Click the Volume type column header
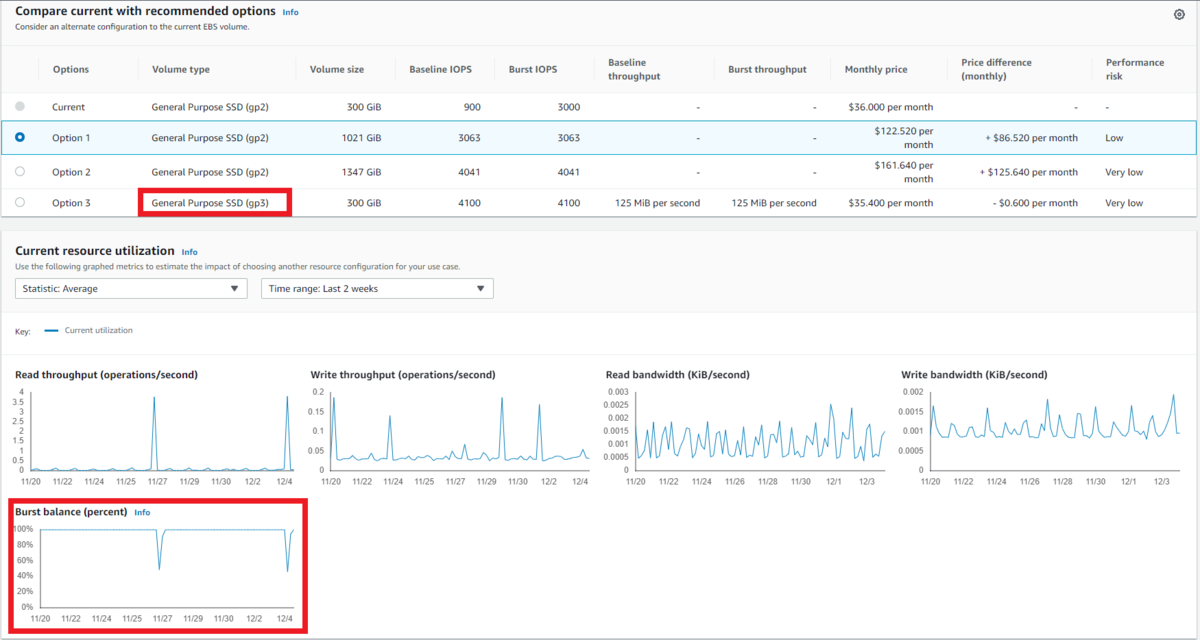Viewport: 1200px width, 640px height. pos(181,70)
